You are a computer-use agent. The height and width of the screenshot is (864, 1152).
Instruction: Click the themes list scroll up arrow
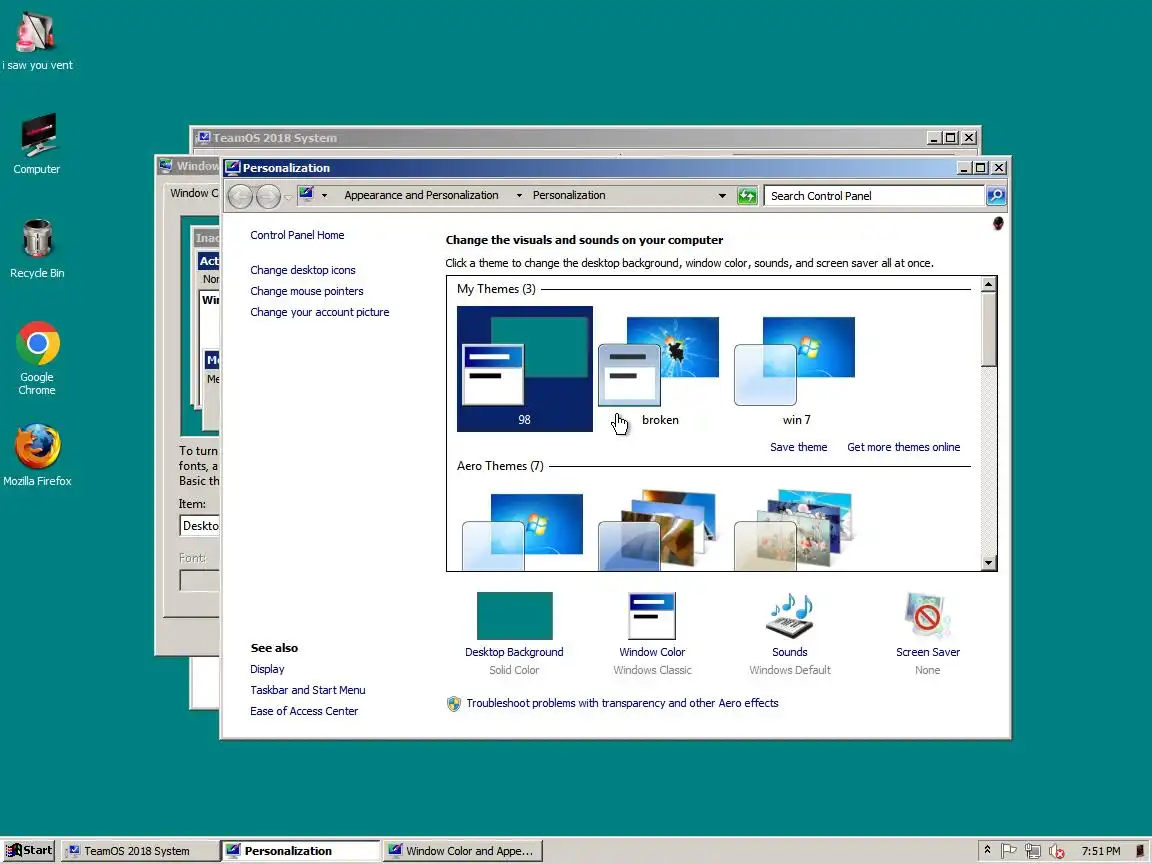(x=989, y=284)
